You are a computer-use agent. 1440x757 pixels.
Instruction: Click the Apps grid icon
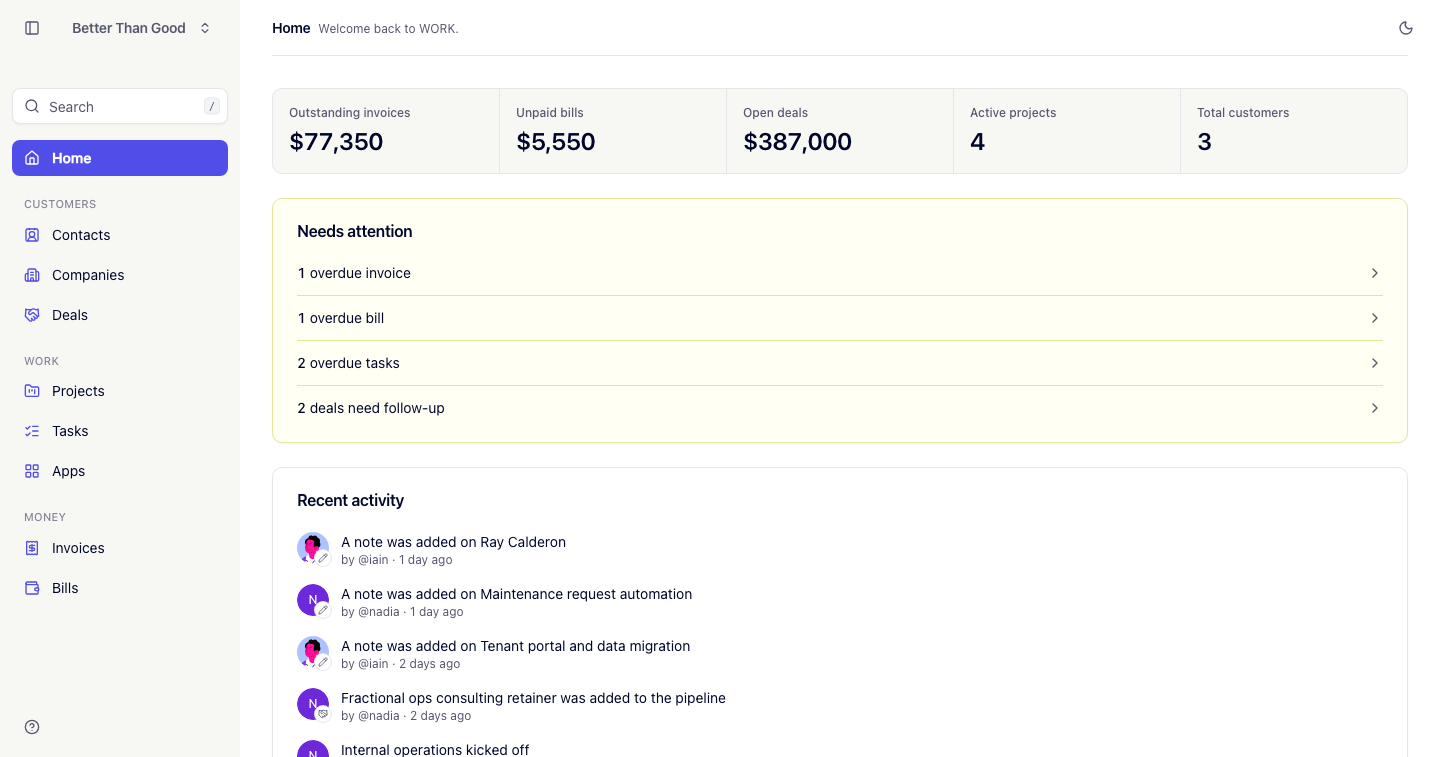(x=32, y=471)
